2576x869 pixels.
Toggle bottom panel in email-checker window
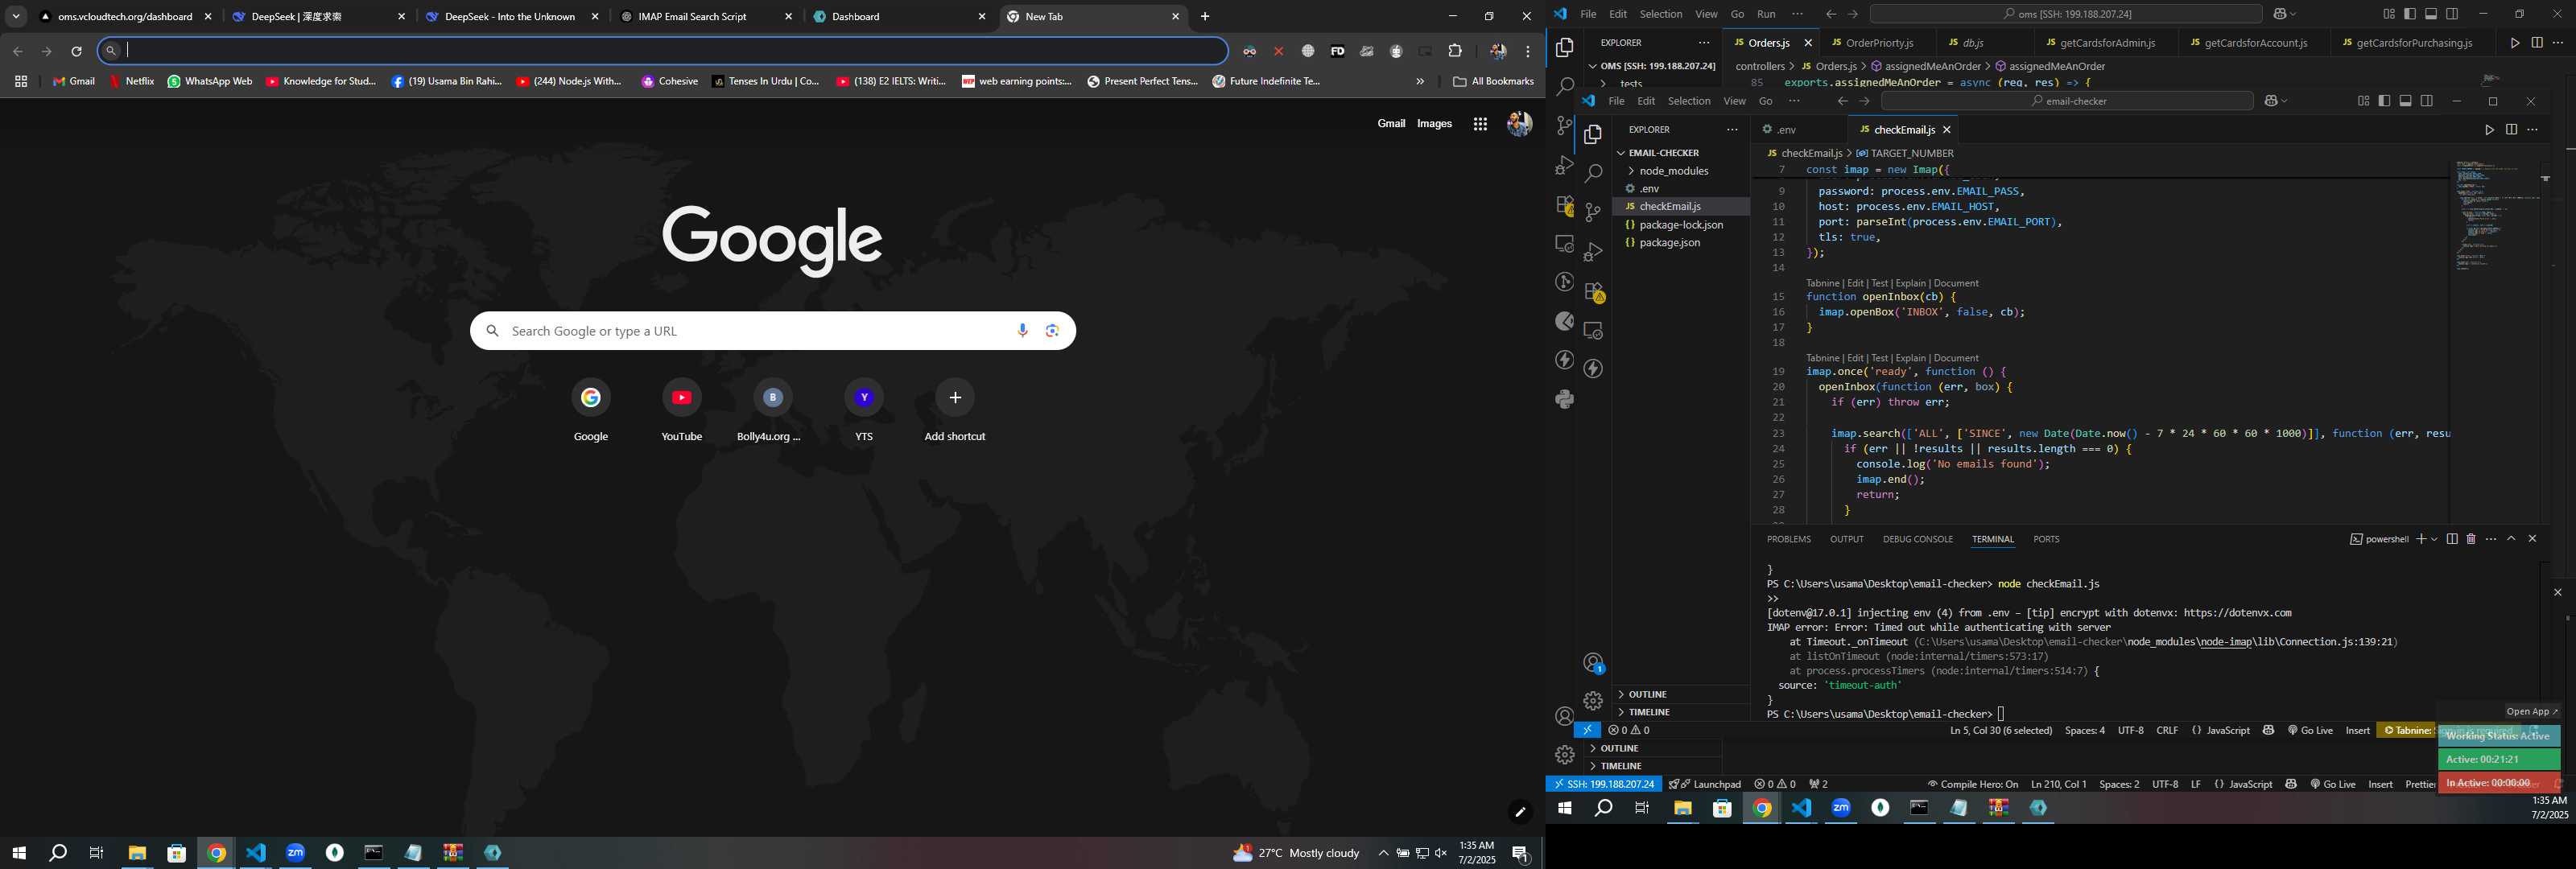[x=2406, y=101]
